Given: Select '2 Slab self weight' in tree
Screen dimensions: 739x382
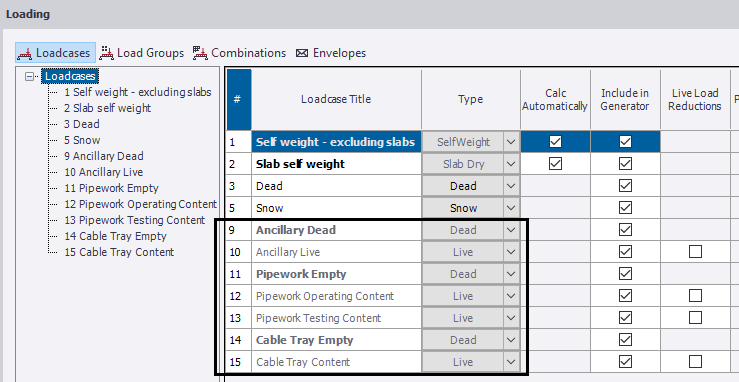Looking at the screenshot, I should click(x=107, y=108).
